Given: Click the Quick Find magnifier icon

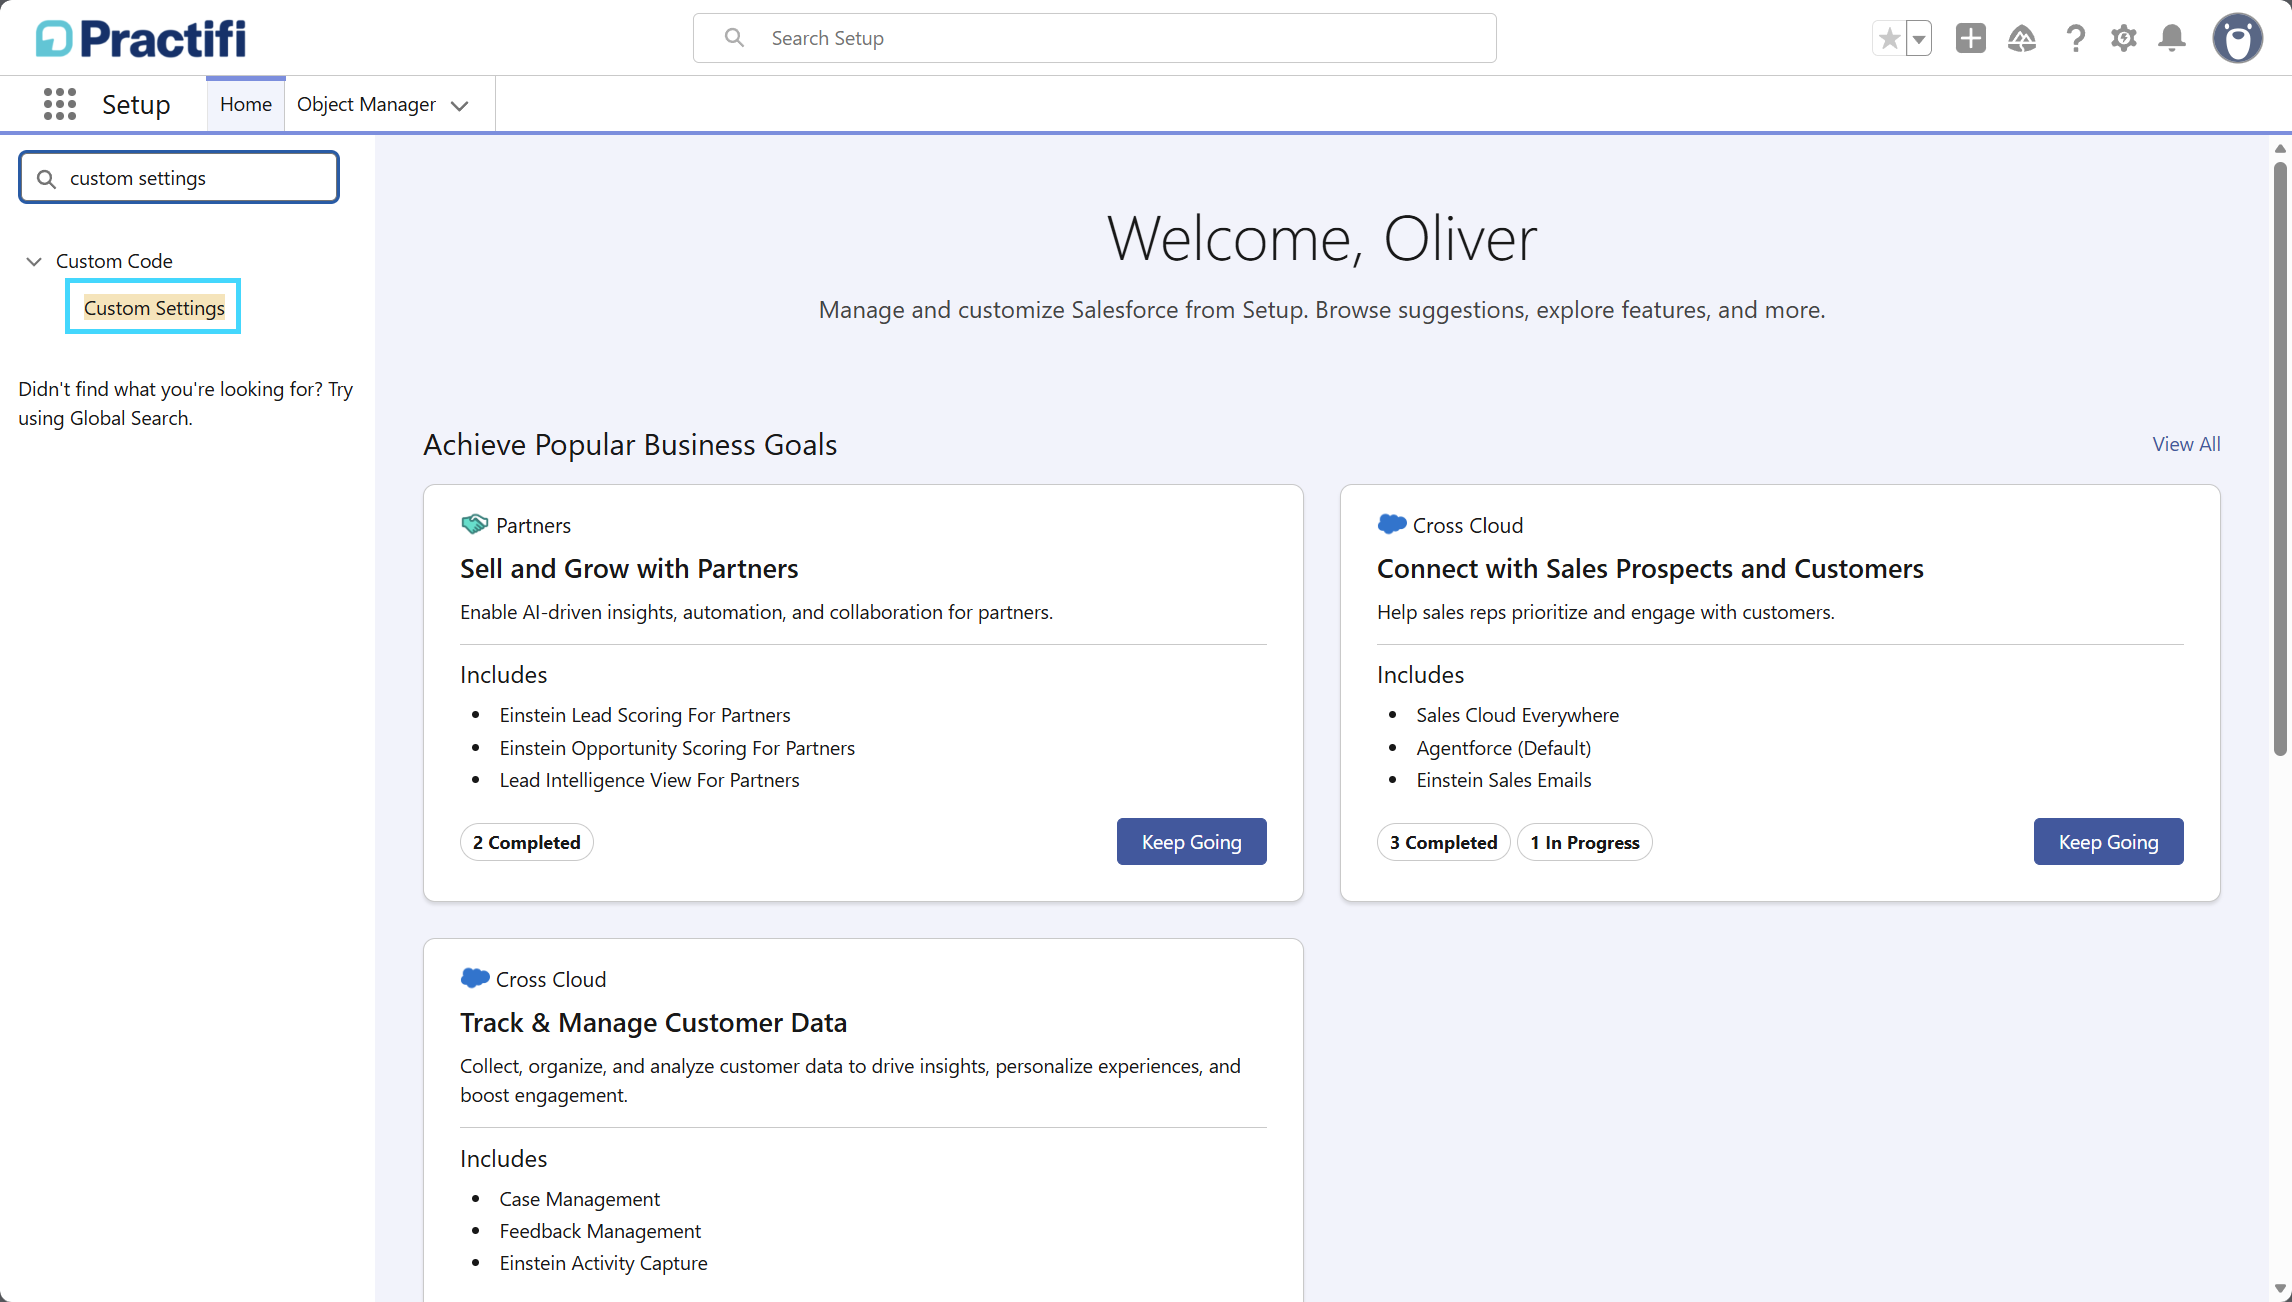Looking at the screenshot, I should coord(46,178).
